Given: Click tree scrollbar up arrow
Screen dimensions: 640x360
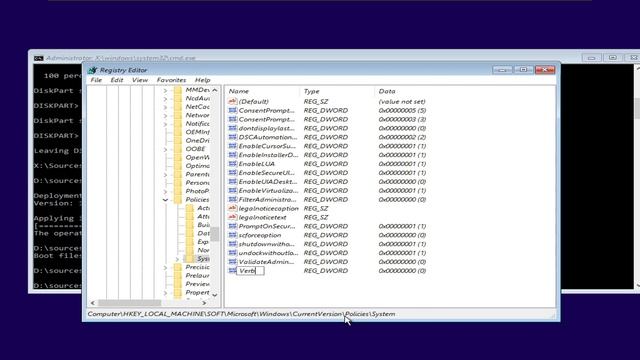Looking at the screenshot, I should click(x=215, y=90).
